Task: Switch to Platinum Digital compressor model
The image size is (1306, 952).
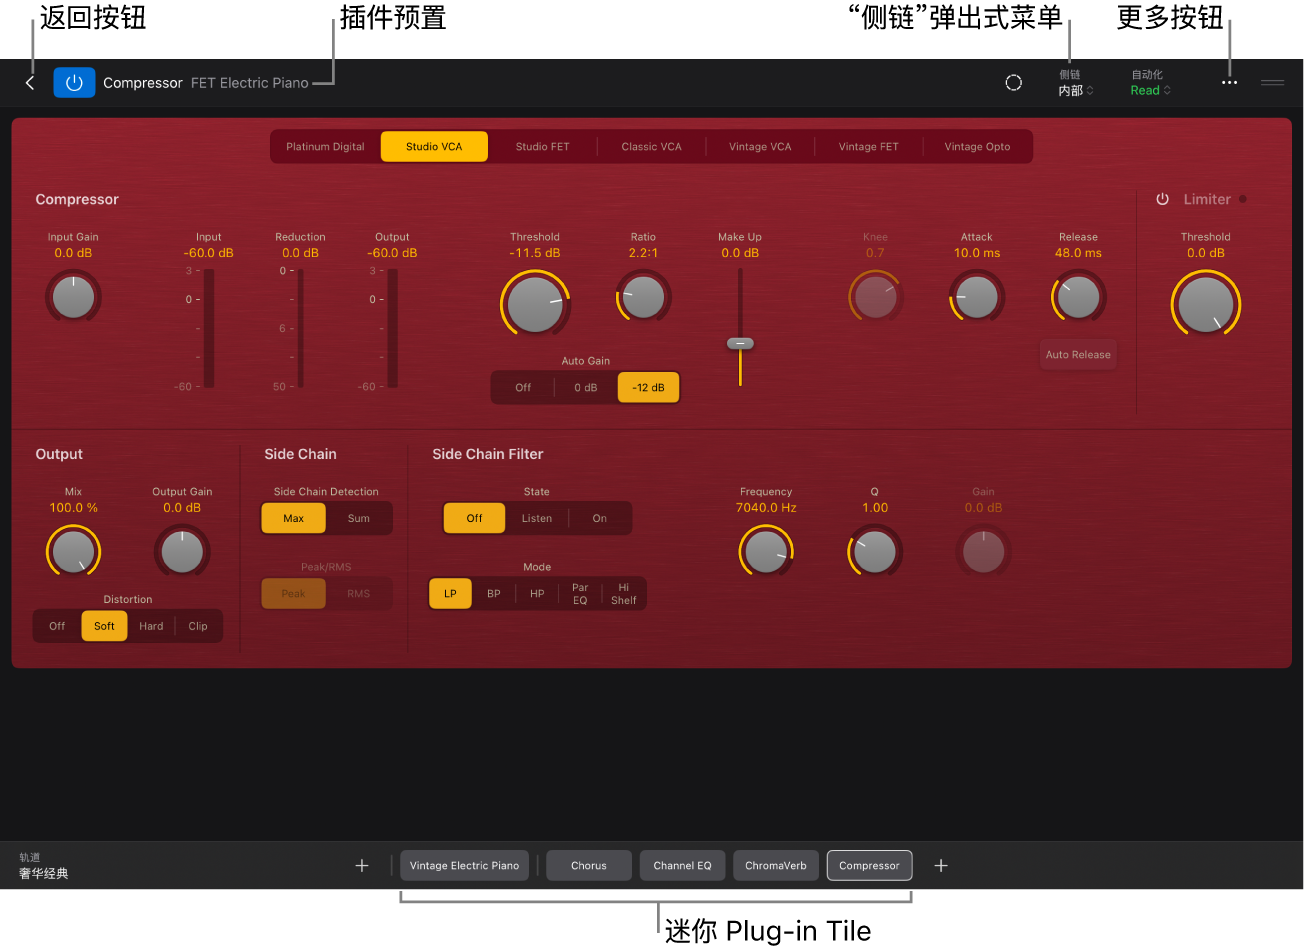Action: (325, 147)
